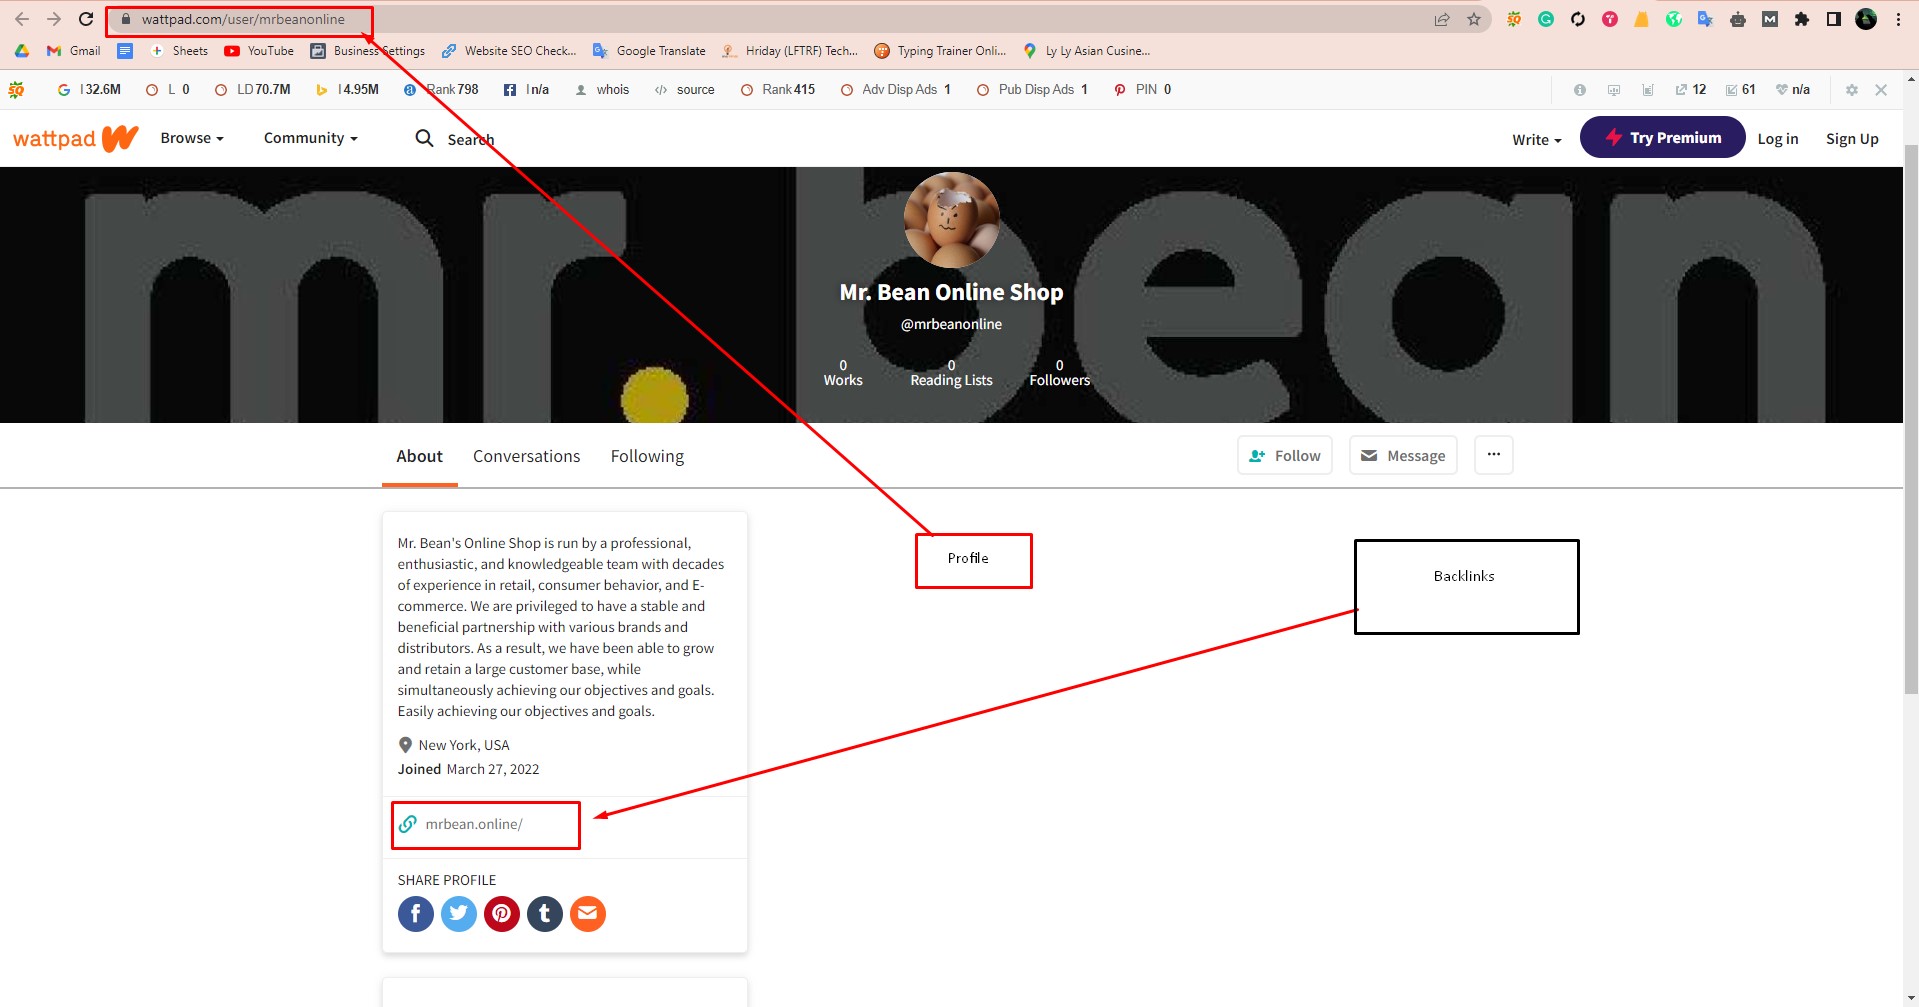Image resolution: width=1919 pixels, height=1007 pixels.
Task: Click the Followers count
Action: point(1060,373)
